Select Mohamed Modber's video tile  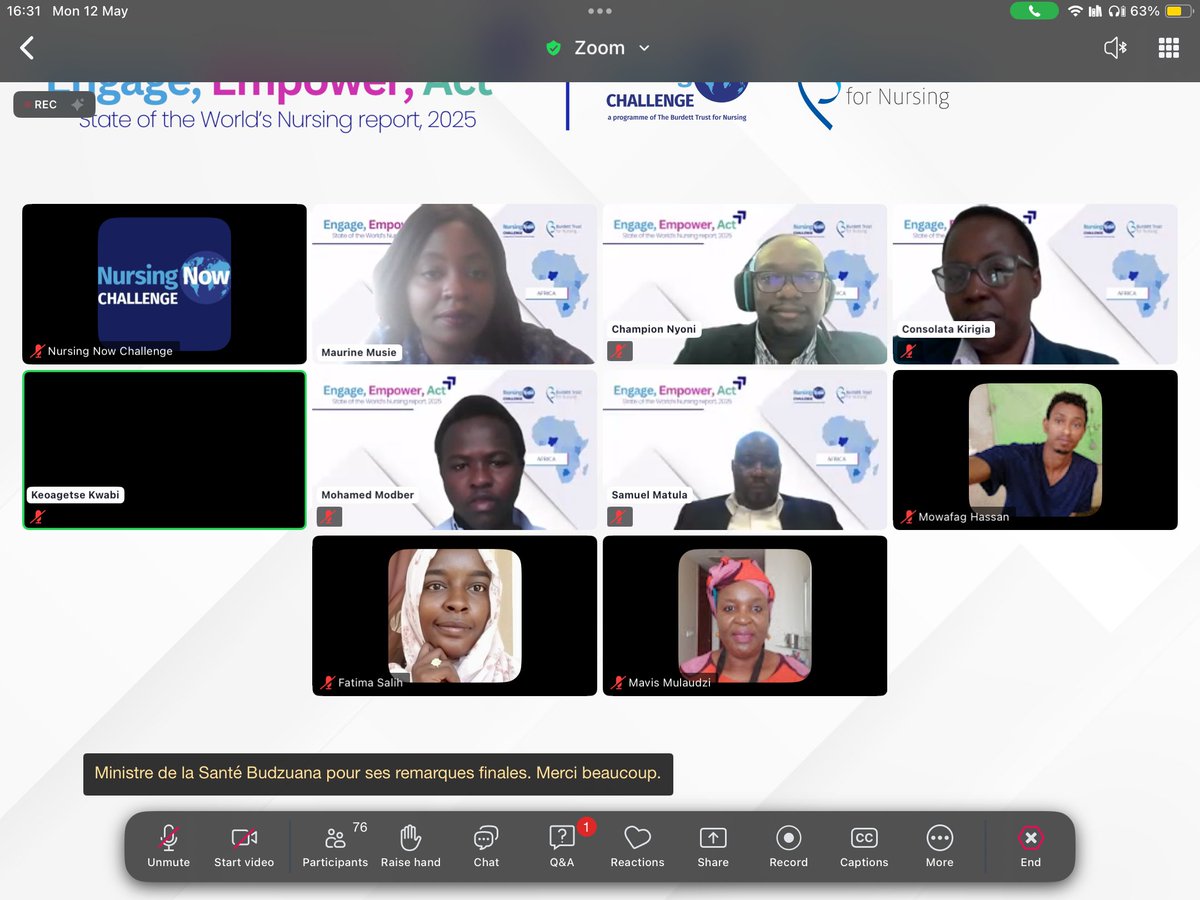(455, 450)
